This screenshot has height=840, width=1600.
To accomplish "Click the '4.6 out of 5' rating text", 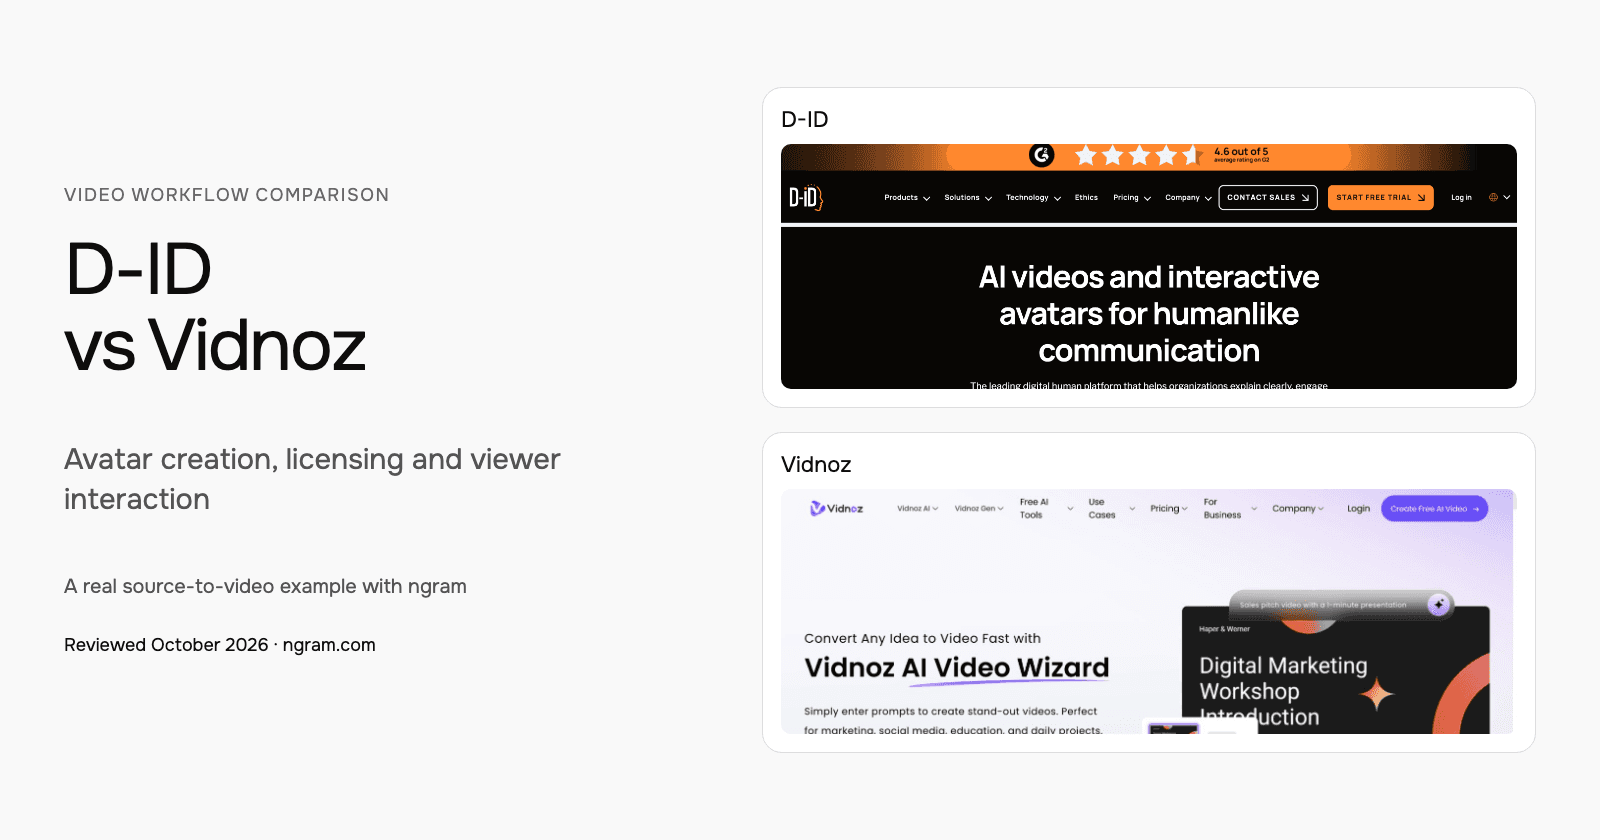I will [1241, 152].
